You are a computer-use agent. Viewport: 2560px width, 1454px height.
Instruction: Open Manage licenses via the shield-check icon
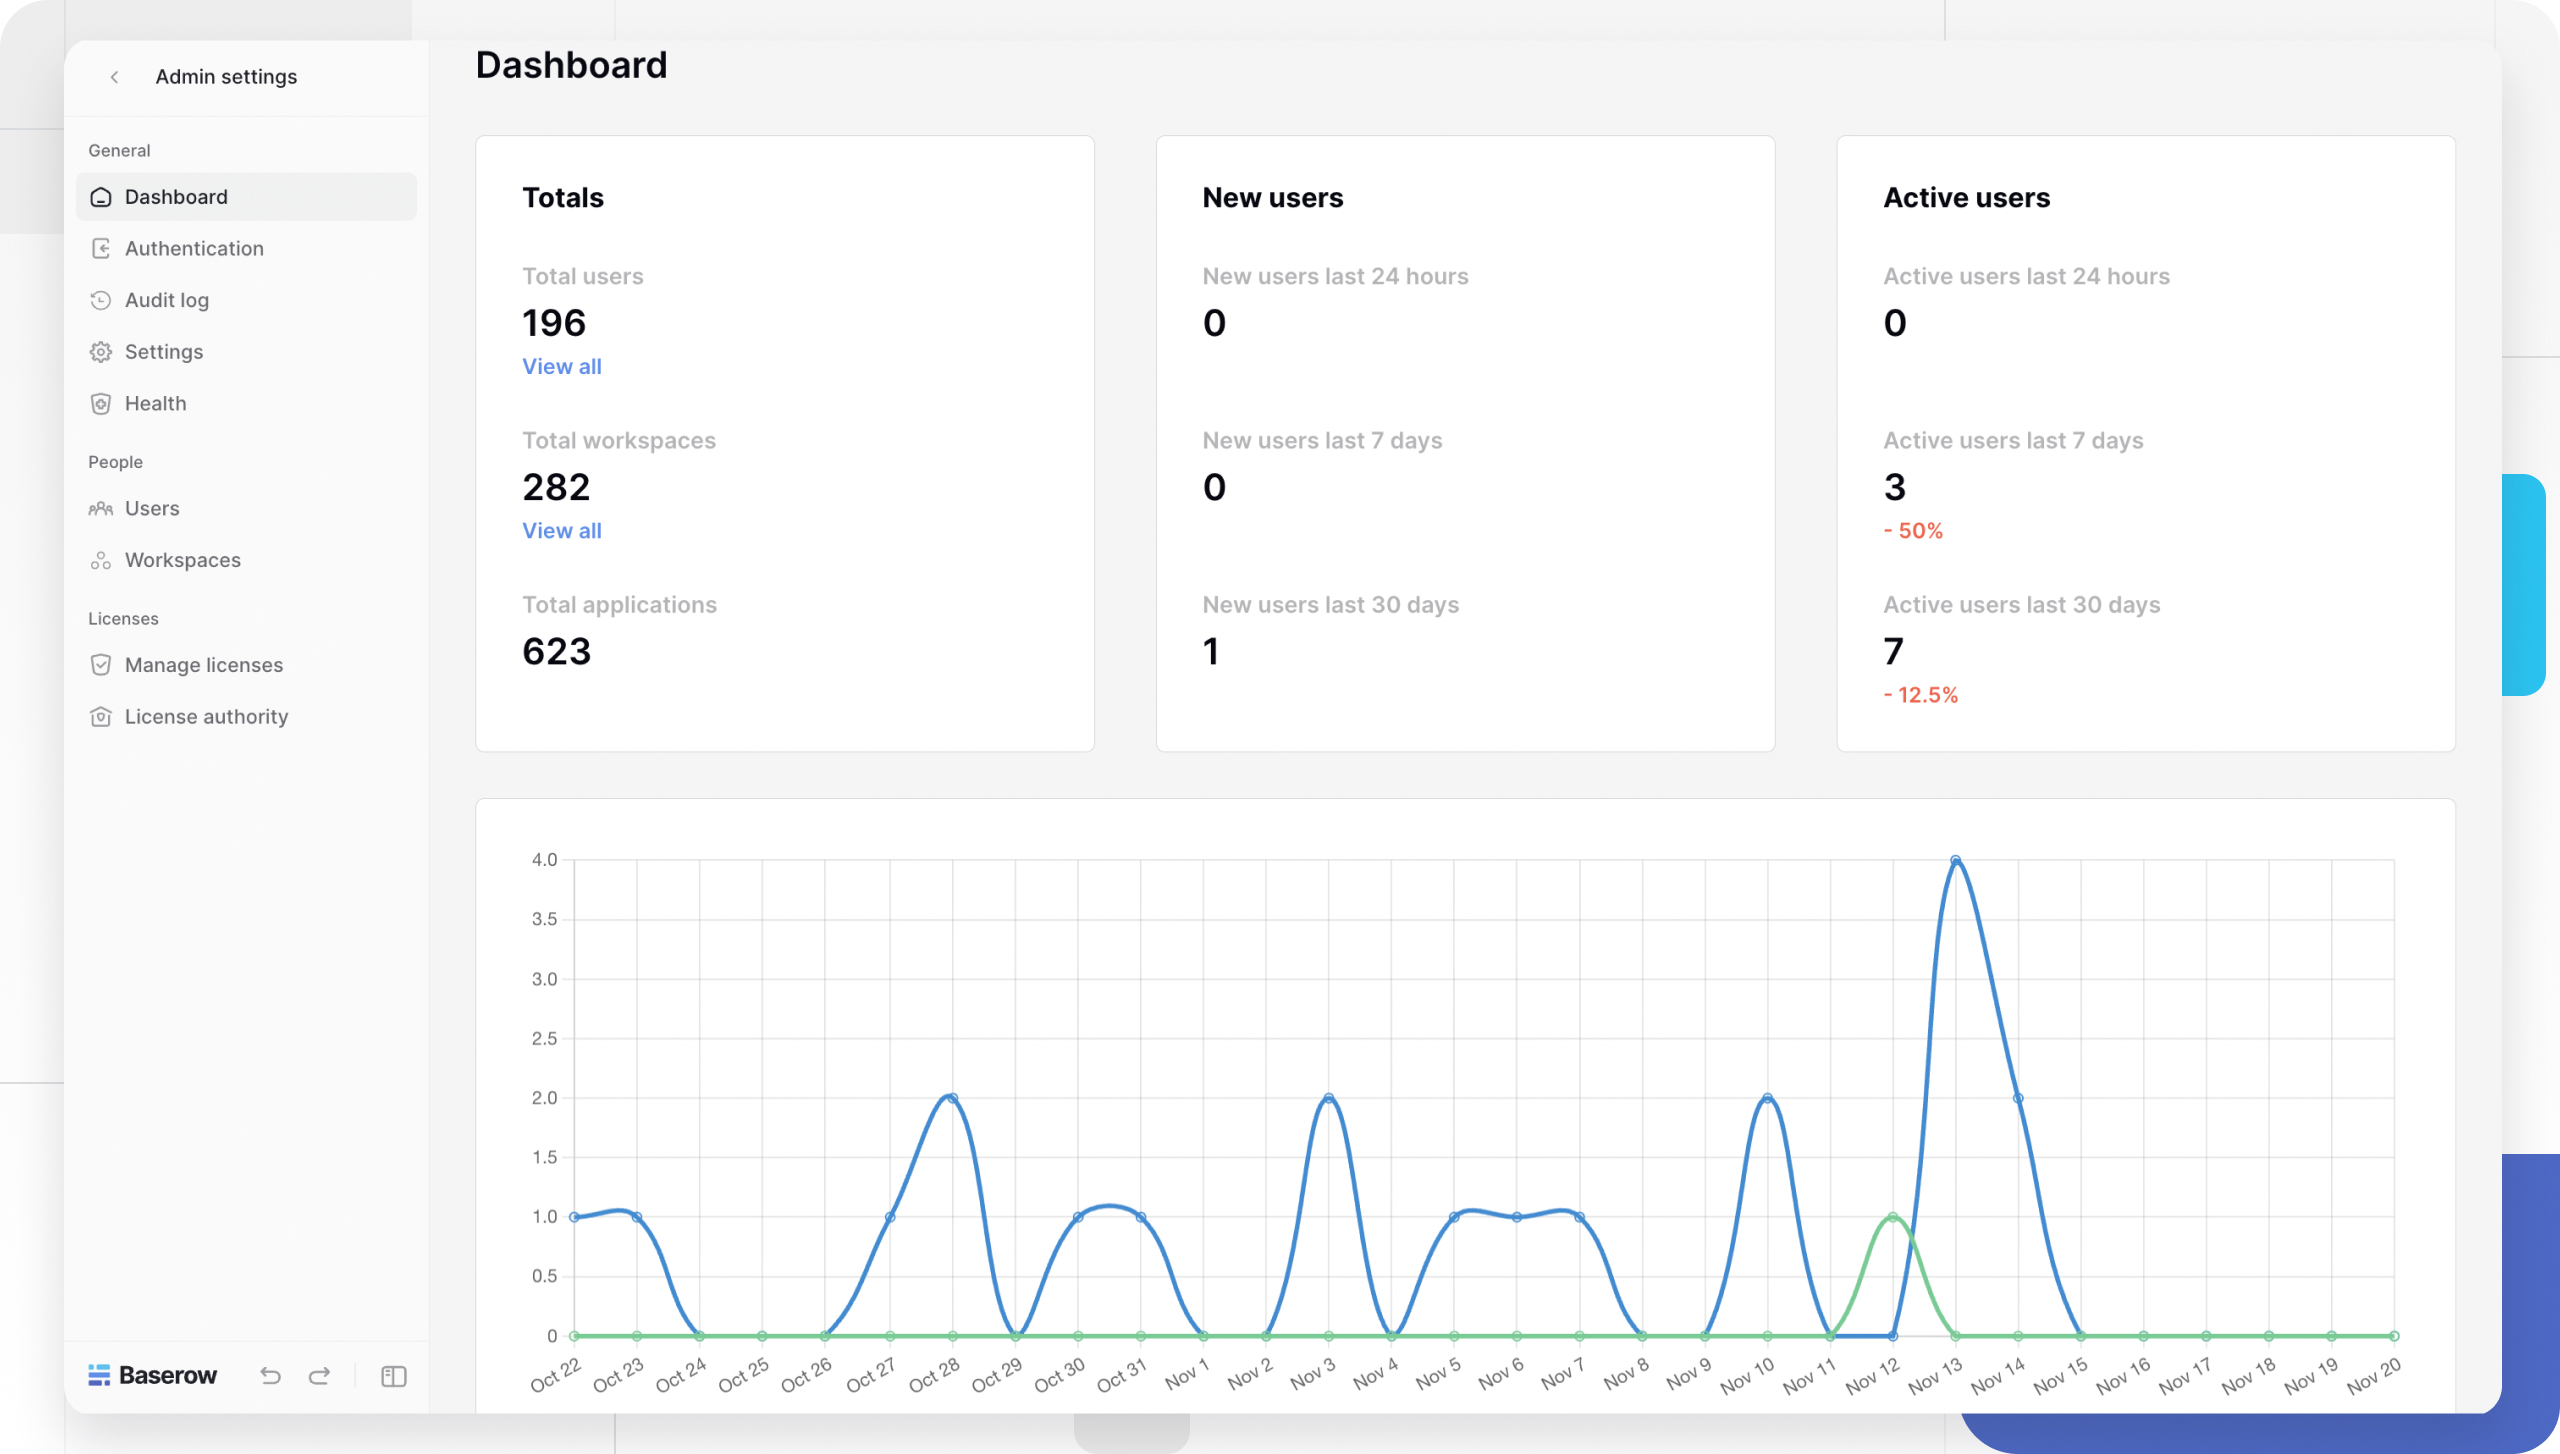tap(101, 664)
